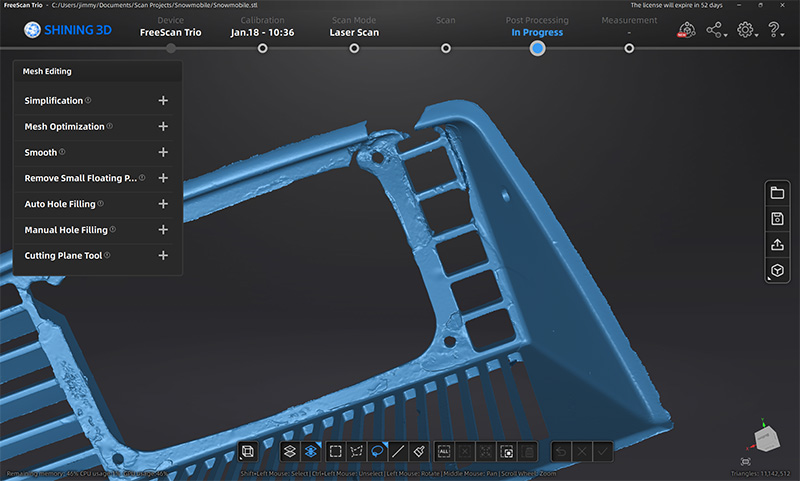Open the settings gear dropdown

[x=746, y=30]
